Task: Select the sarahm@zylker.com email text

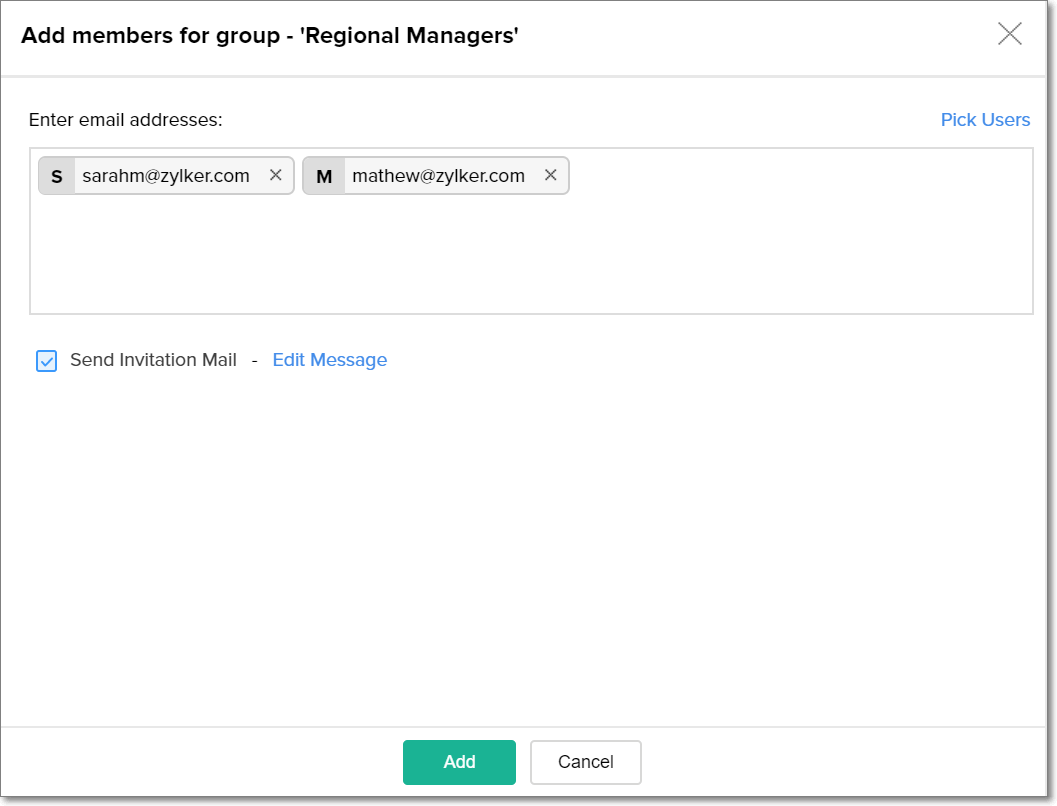Action: coord(166,176)
